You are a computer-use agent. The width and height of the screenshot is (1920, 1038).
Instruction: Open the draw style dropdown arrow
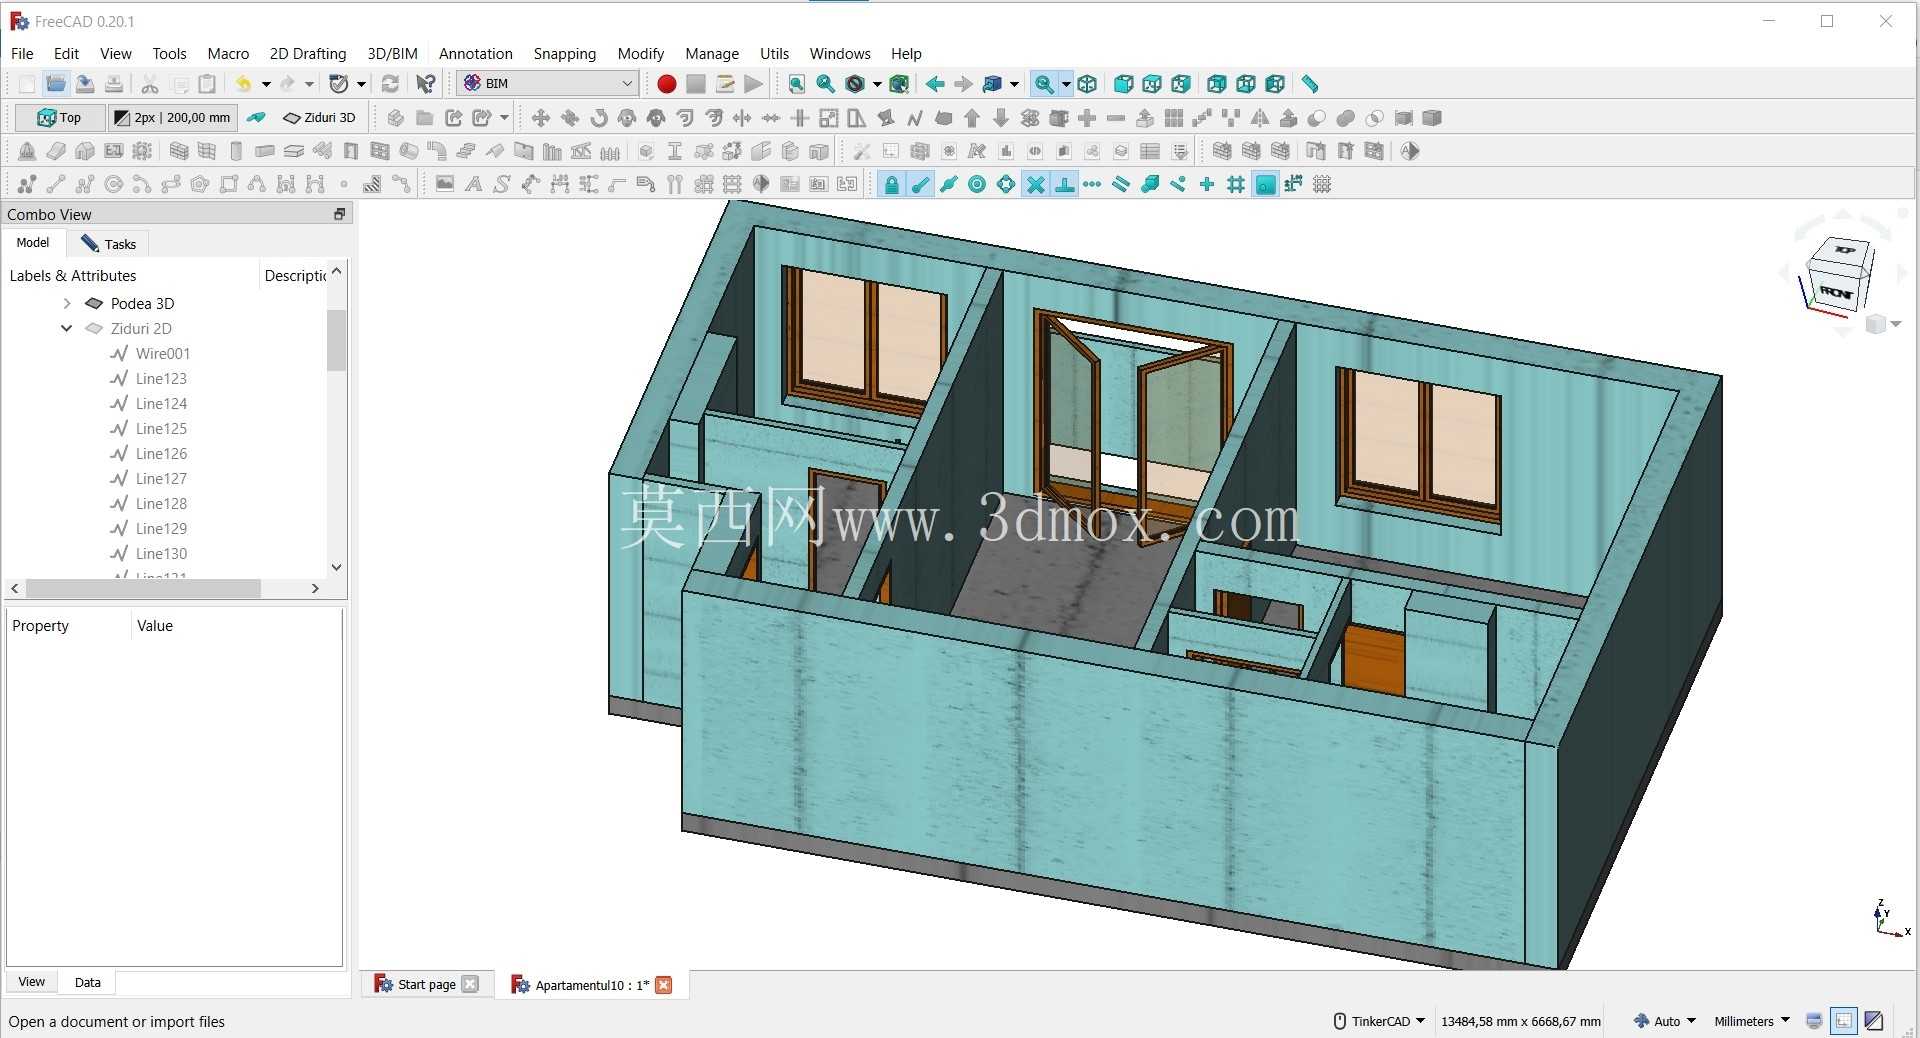pyautogui.click(x=877, y=84)
